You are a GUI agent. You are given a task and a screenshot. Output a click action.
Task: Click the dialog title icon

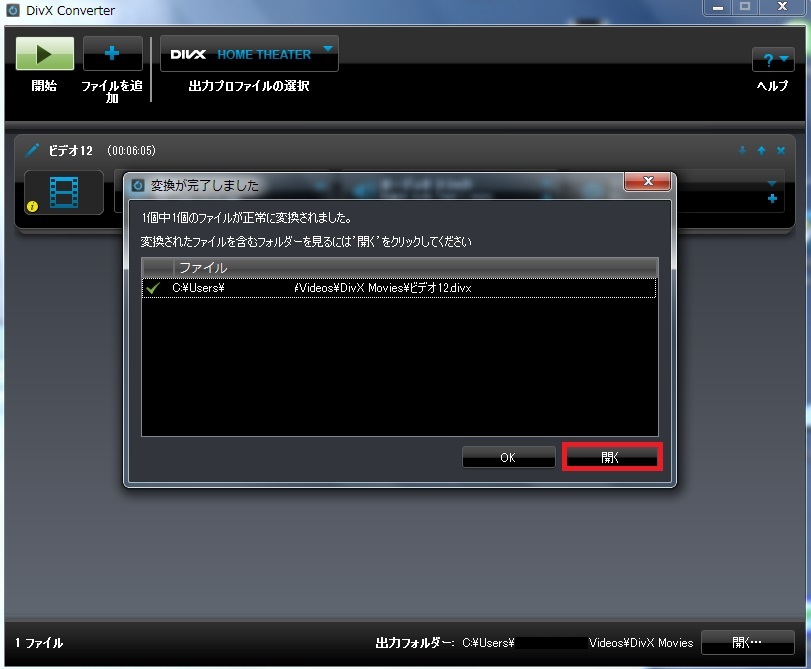pyautogui.click(x=138, y=185)
